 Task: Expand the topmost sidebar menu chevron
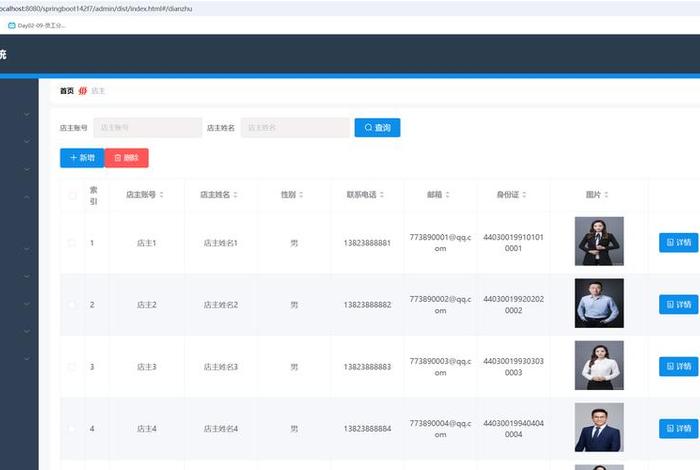click(x=26, y=115)
